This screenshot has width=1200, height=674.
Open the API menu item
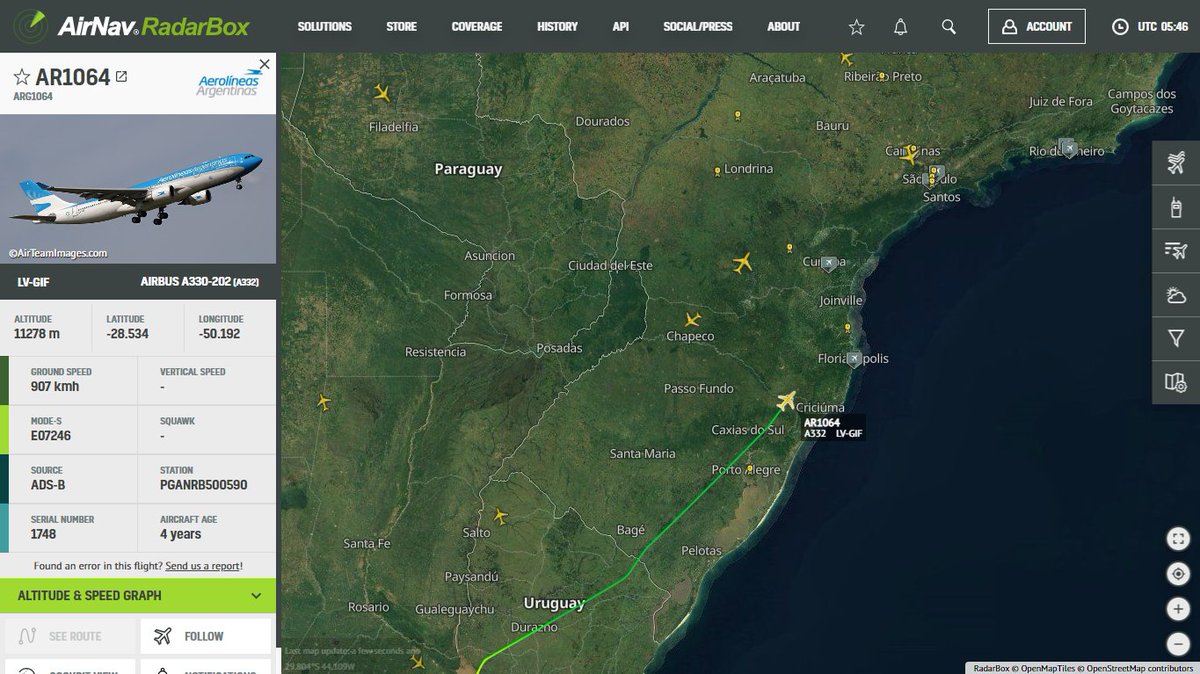[621, 27]
